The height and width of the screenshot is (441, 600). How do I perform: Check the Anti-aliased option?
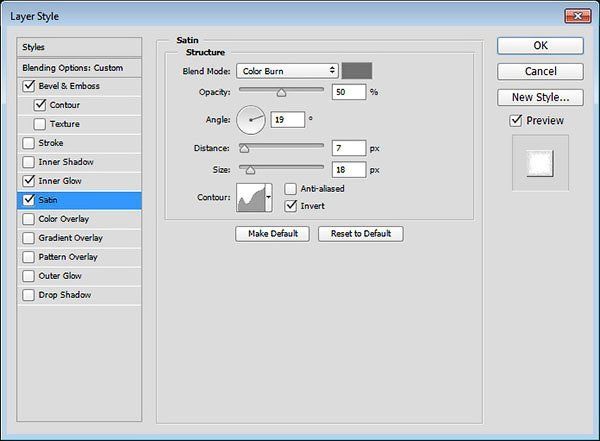tap(290, 189)
